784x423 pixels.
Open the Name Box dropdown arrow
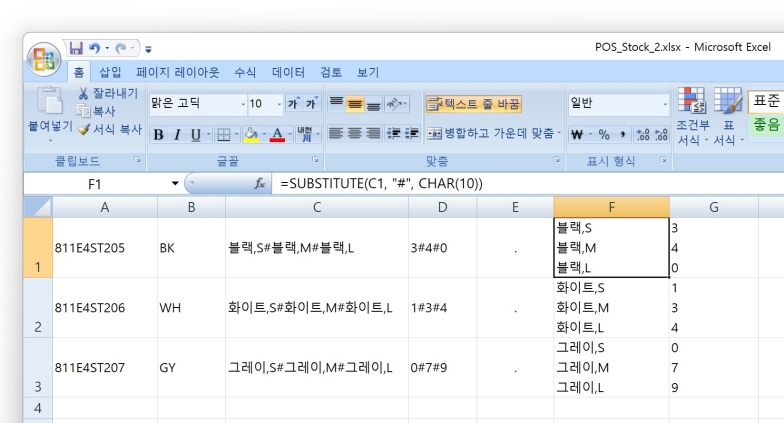[175, 184]
